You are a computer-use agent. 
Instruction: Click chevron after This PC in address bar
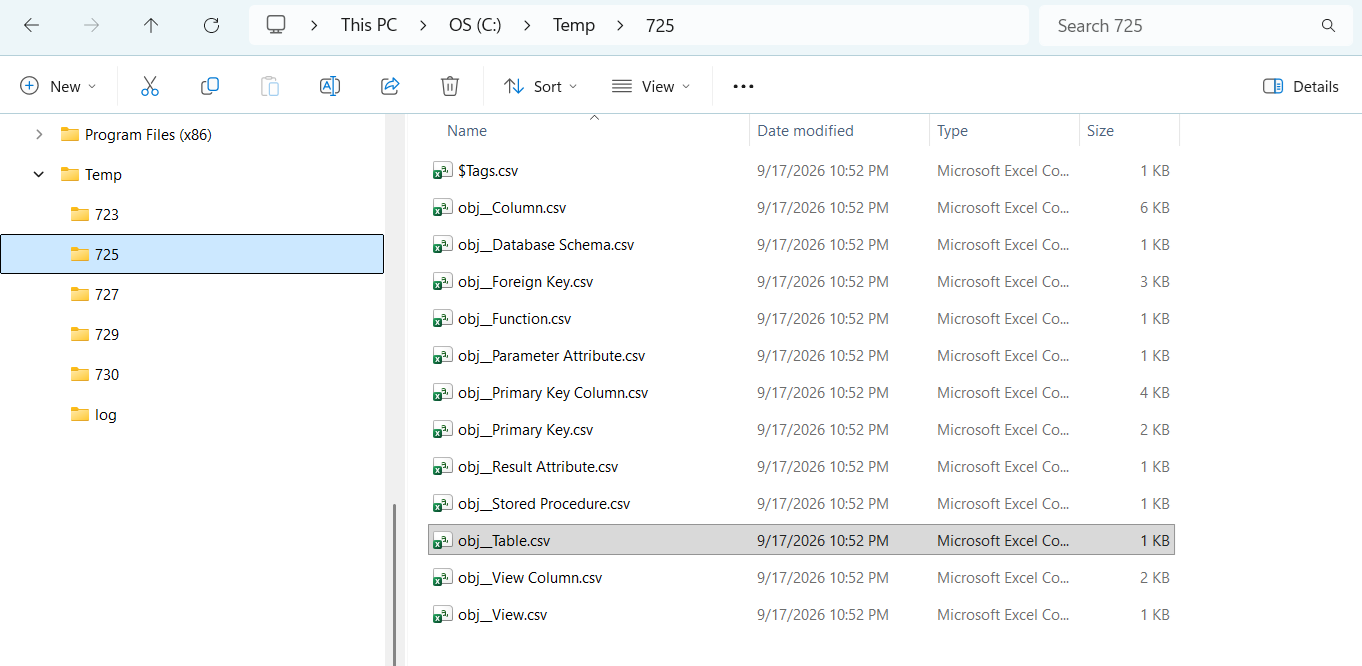(424, 26)
